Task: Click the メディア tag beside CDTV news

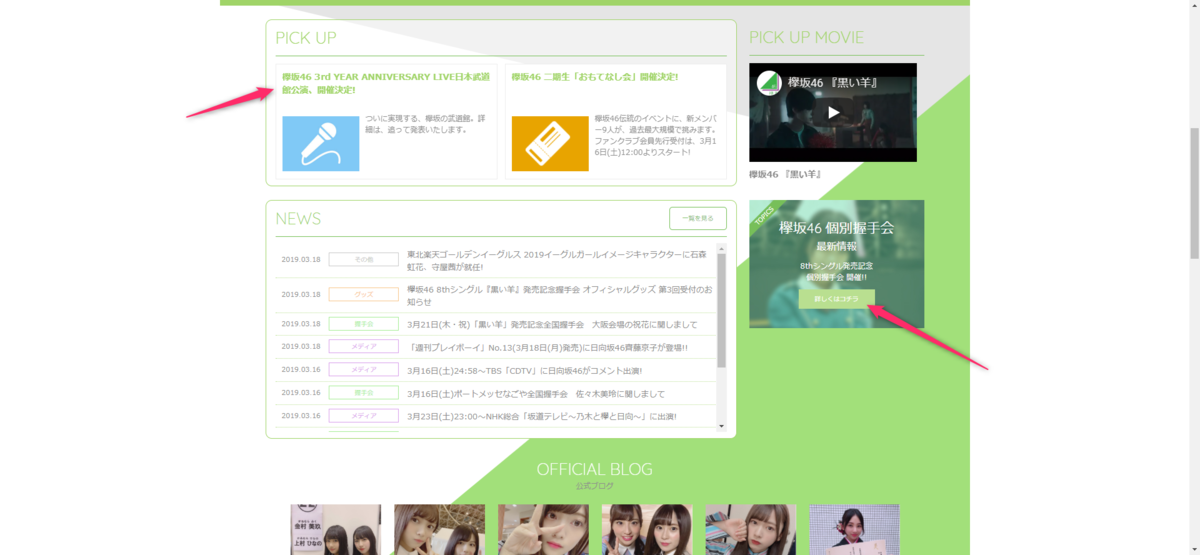Action: 363,369
